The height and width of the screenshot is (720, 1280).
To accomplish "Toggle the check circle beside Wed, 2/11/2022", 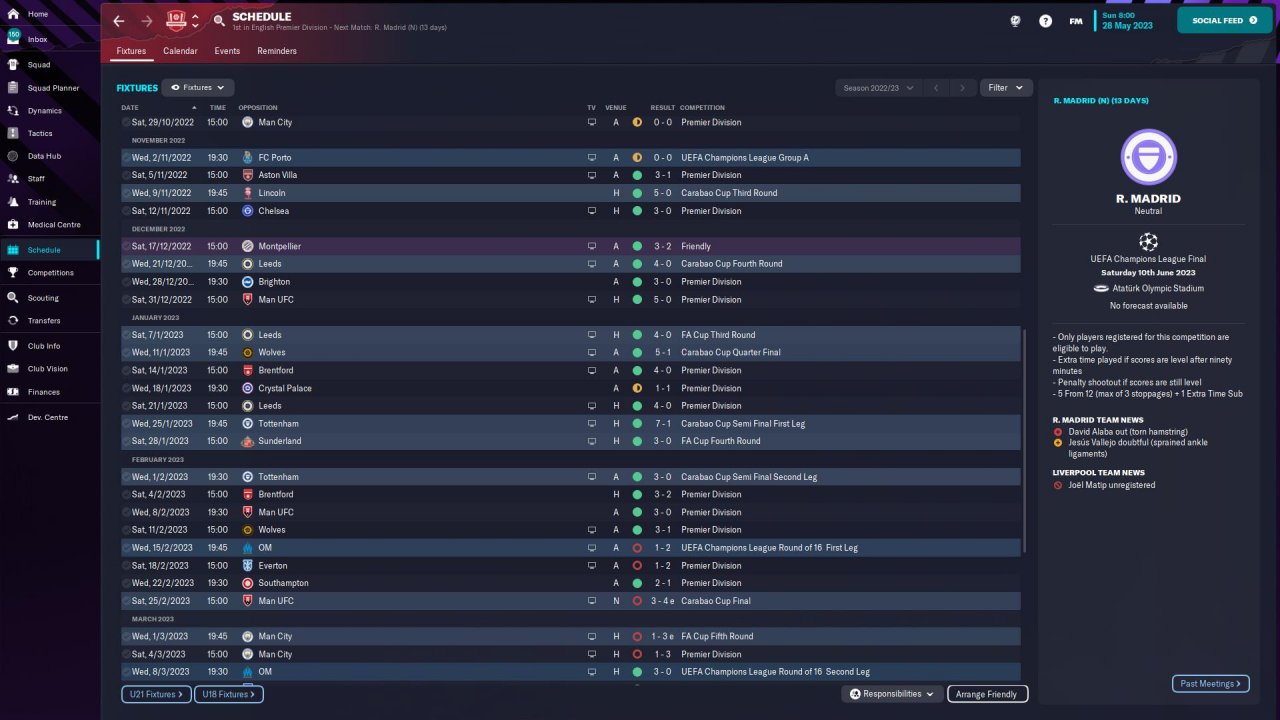I will (x=126, y=157).
